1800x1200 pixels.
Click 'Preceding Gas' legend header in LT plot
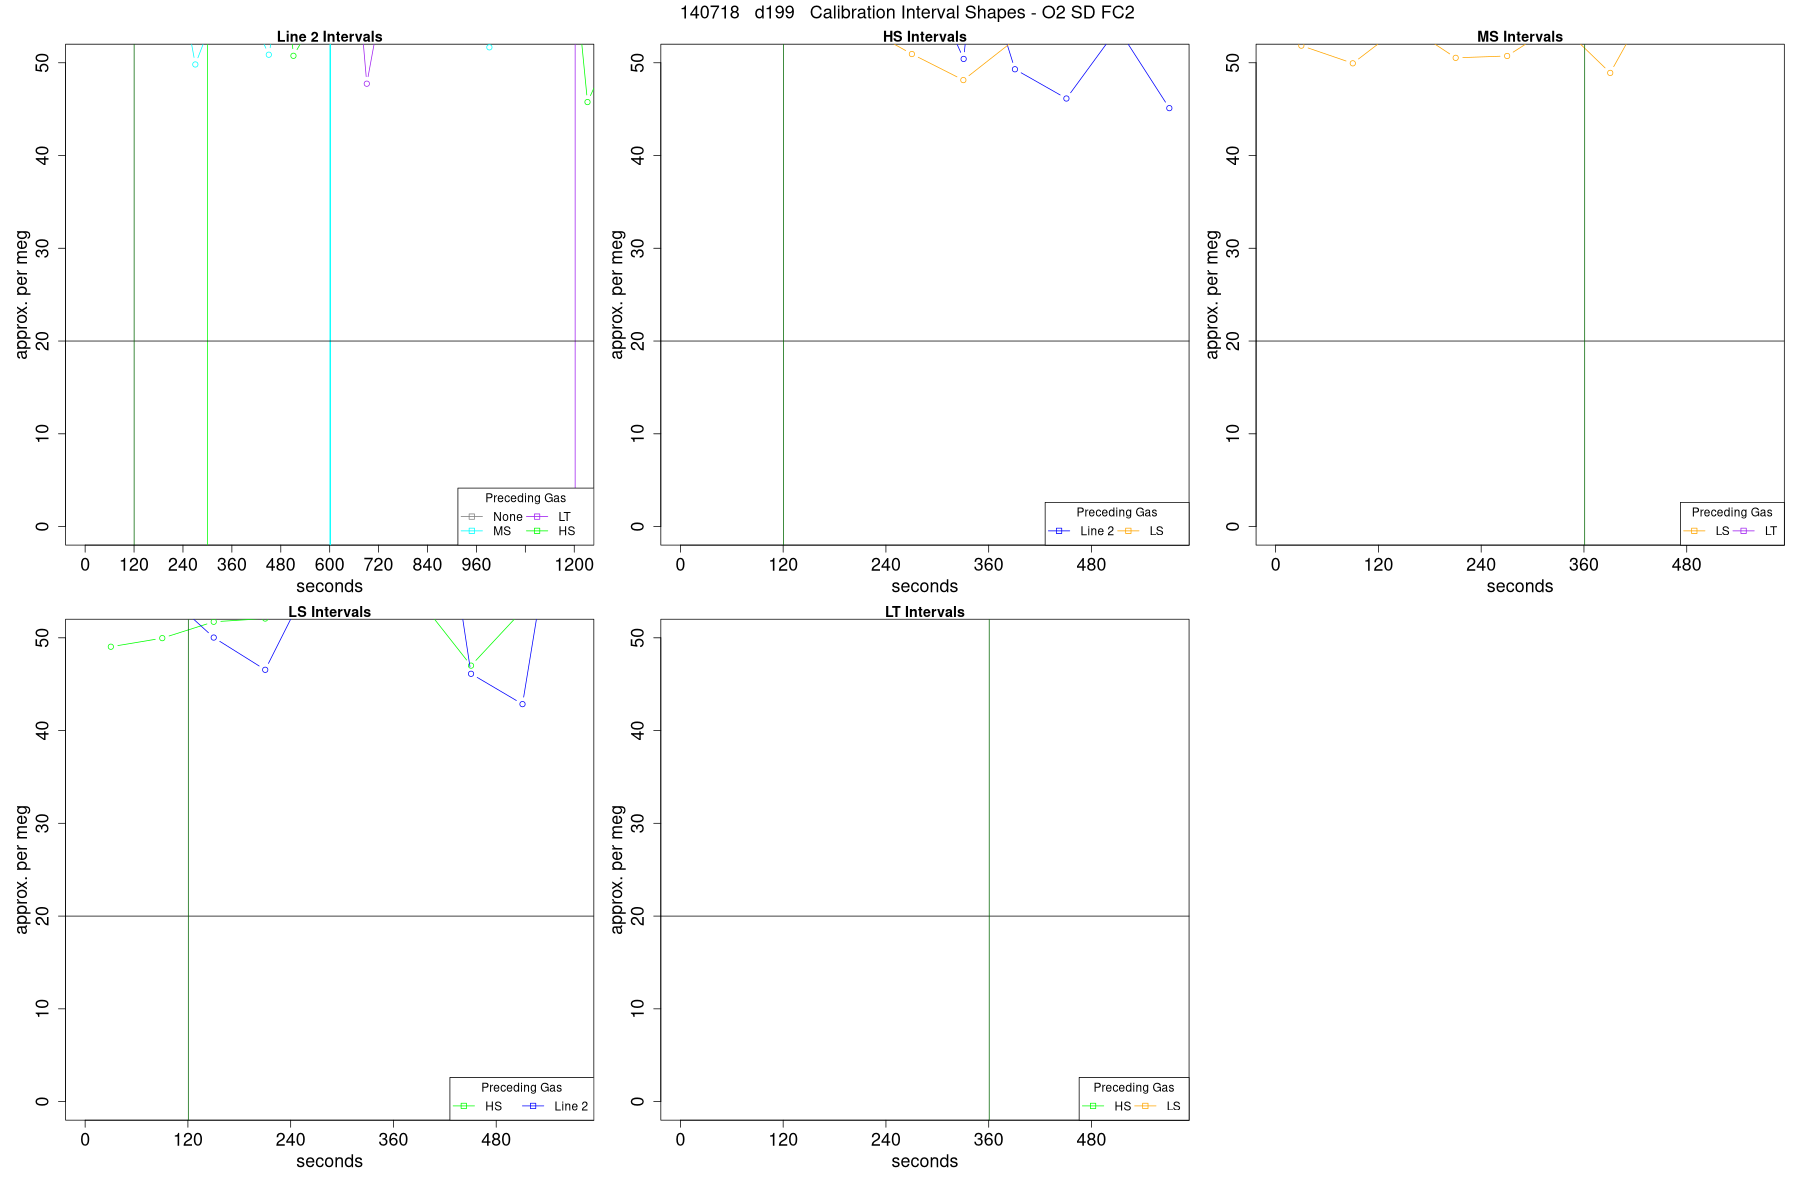[x=1133, y=1087]
